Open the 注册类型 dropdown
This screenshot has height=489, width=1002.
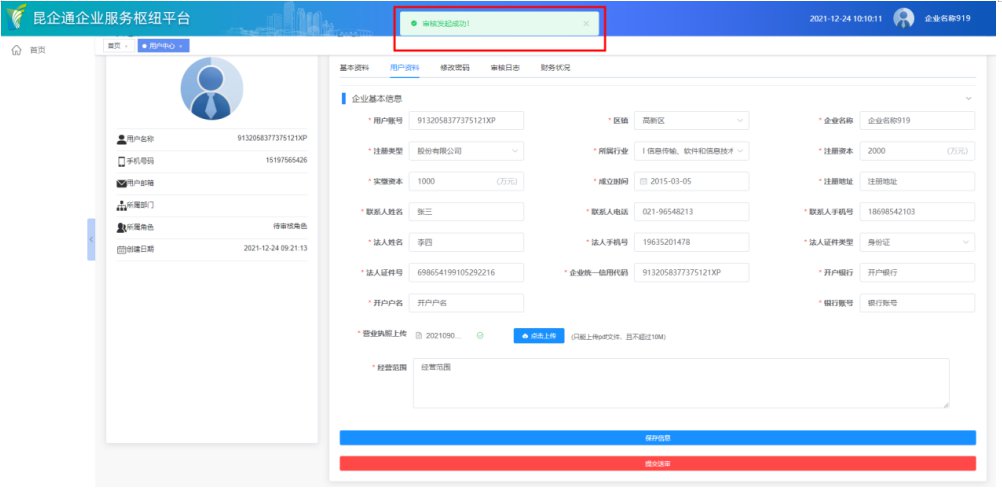(515, 151)
